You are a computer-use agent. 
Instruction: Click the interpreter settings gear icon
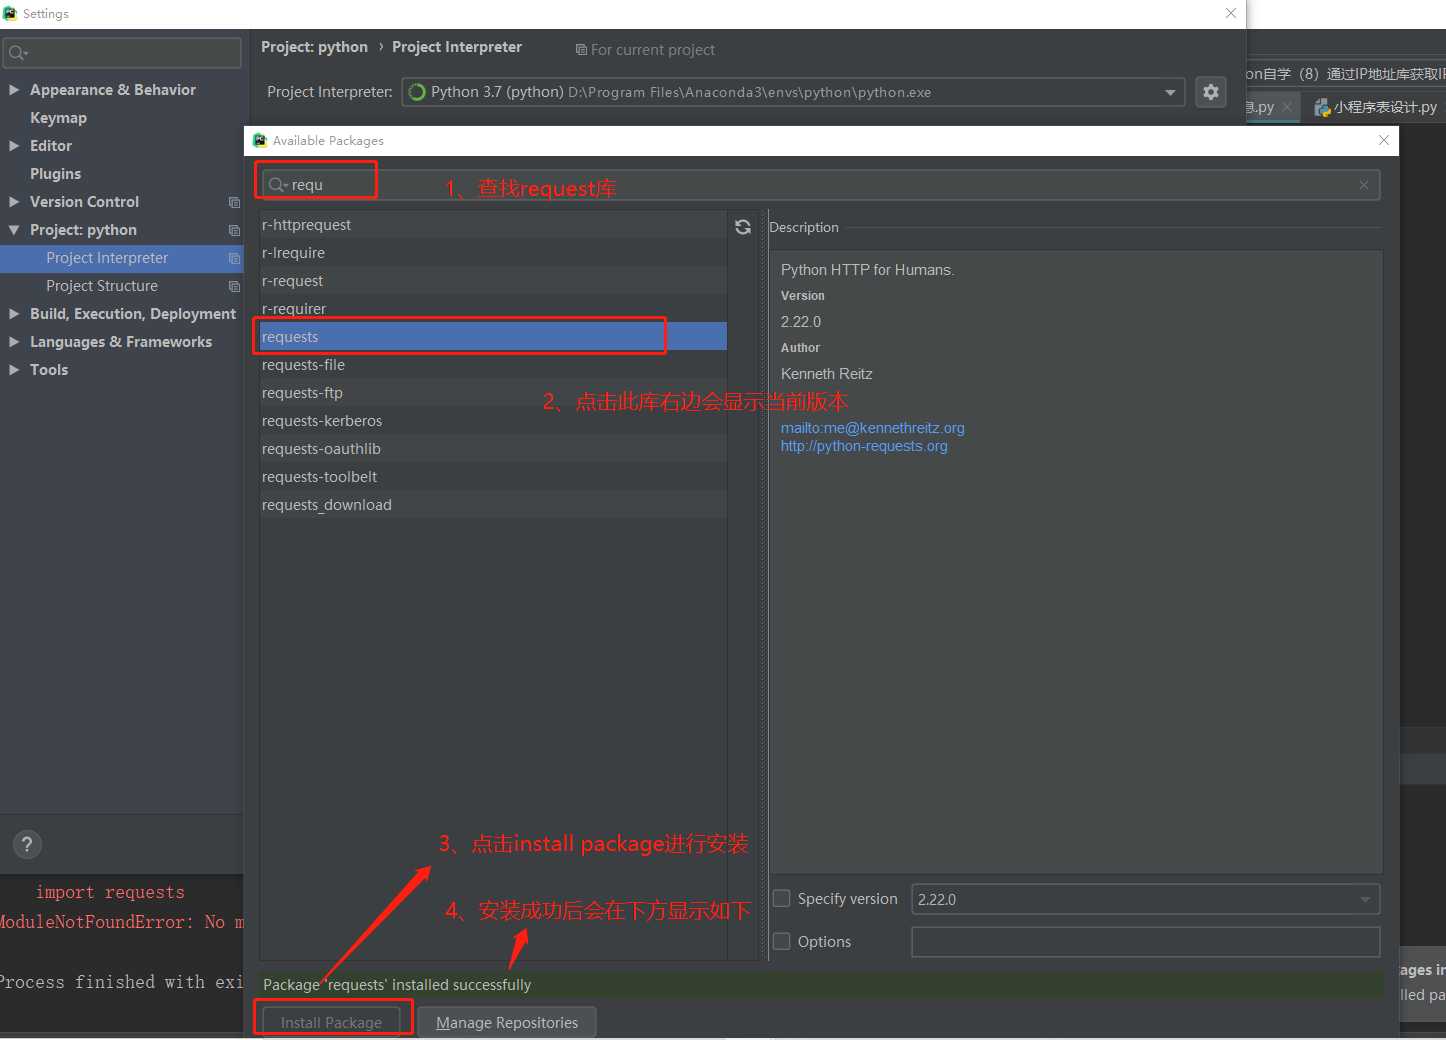coord(1211,92)
